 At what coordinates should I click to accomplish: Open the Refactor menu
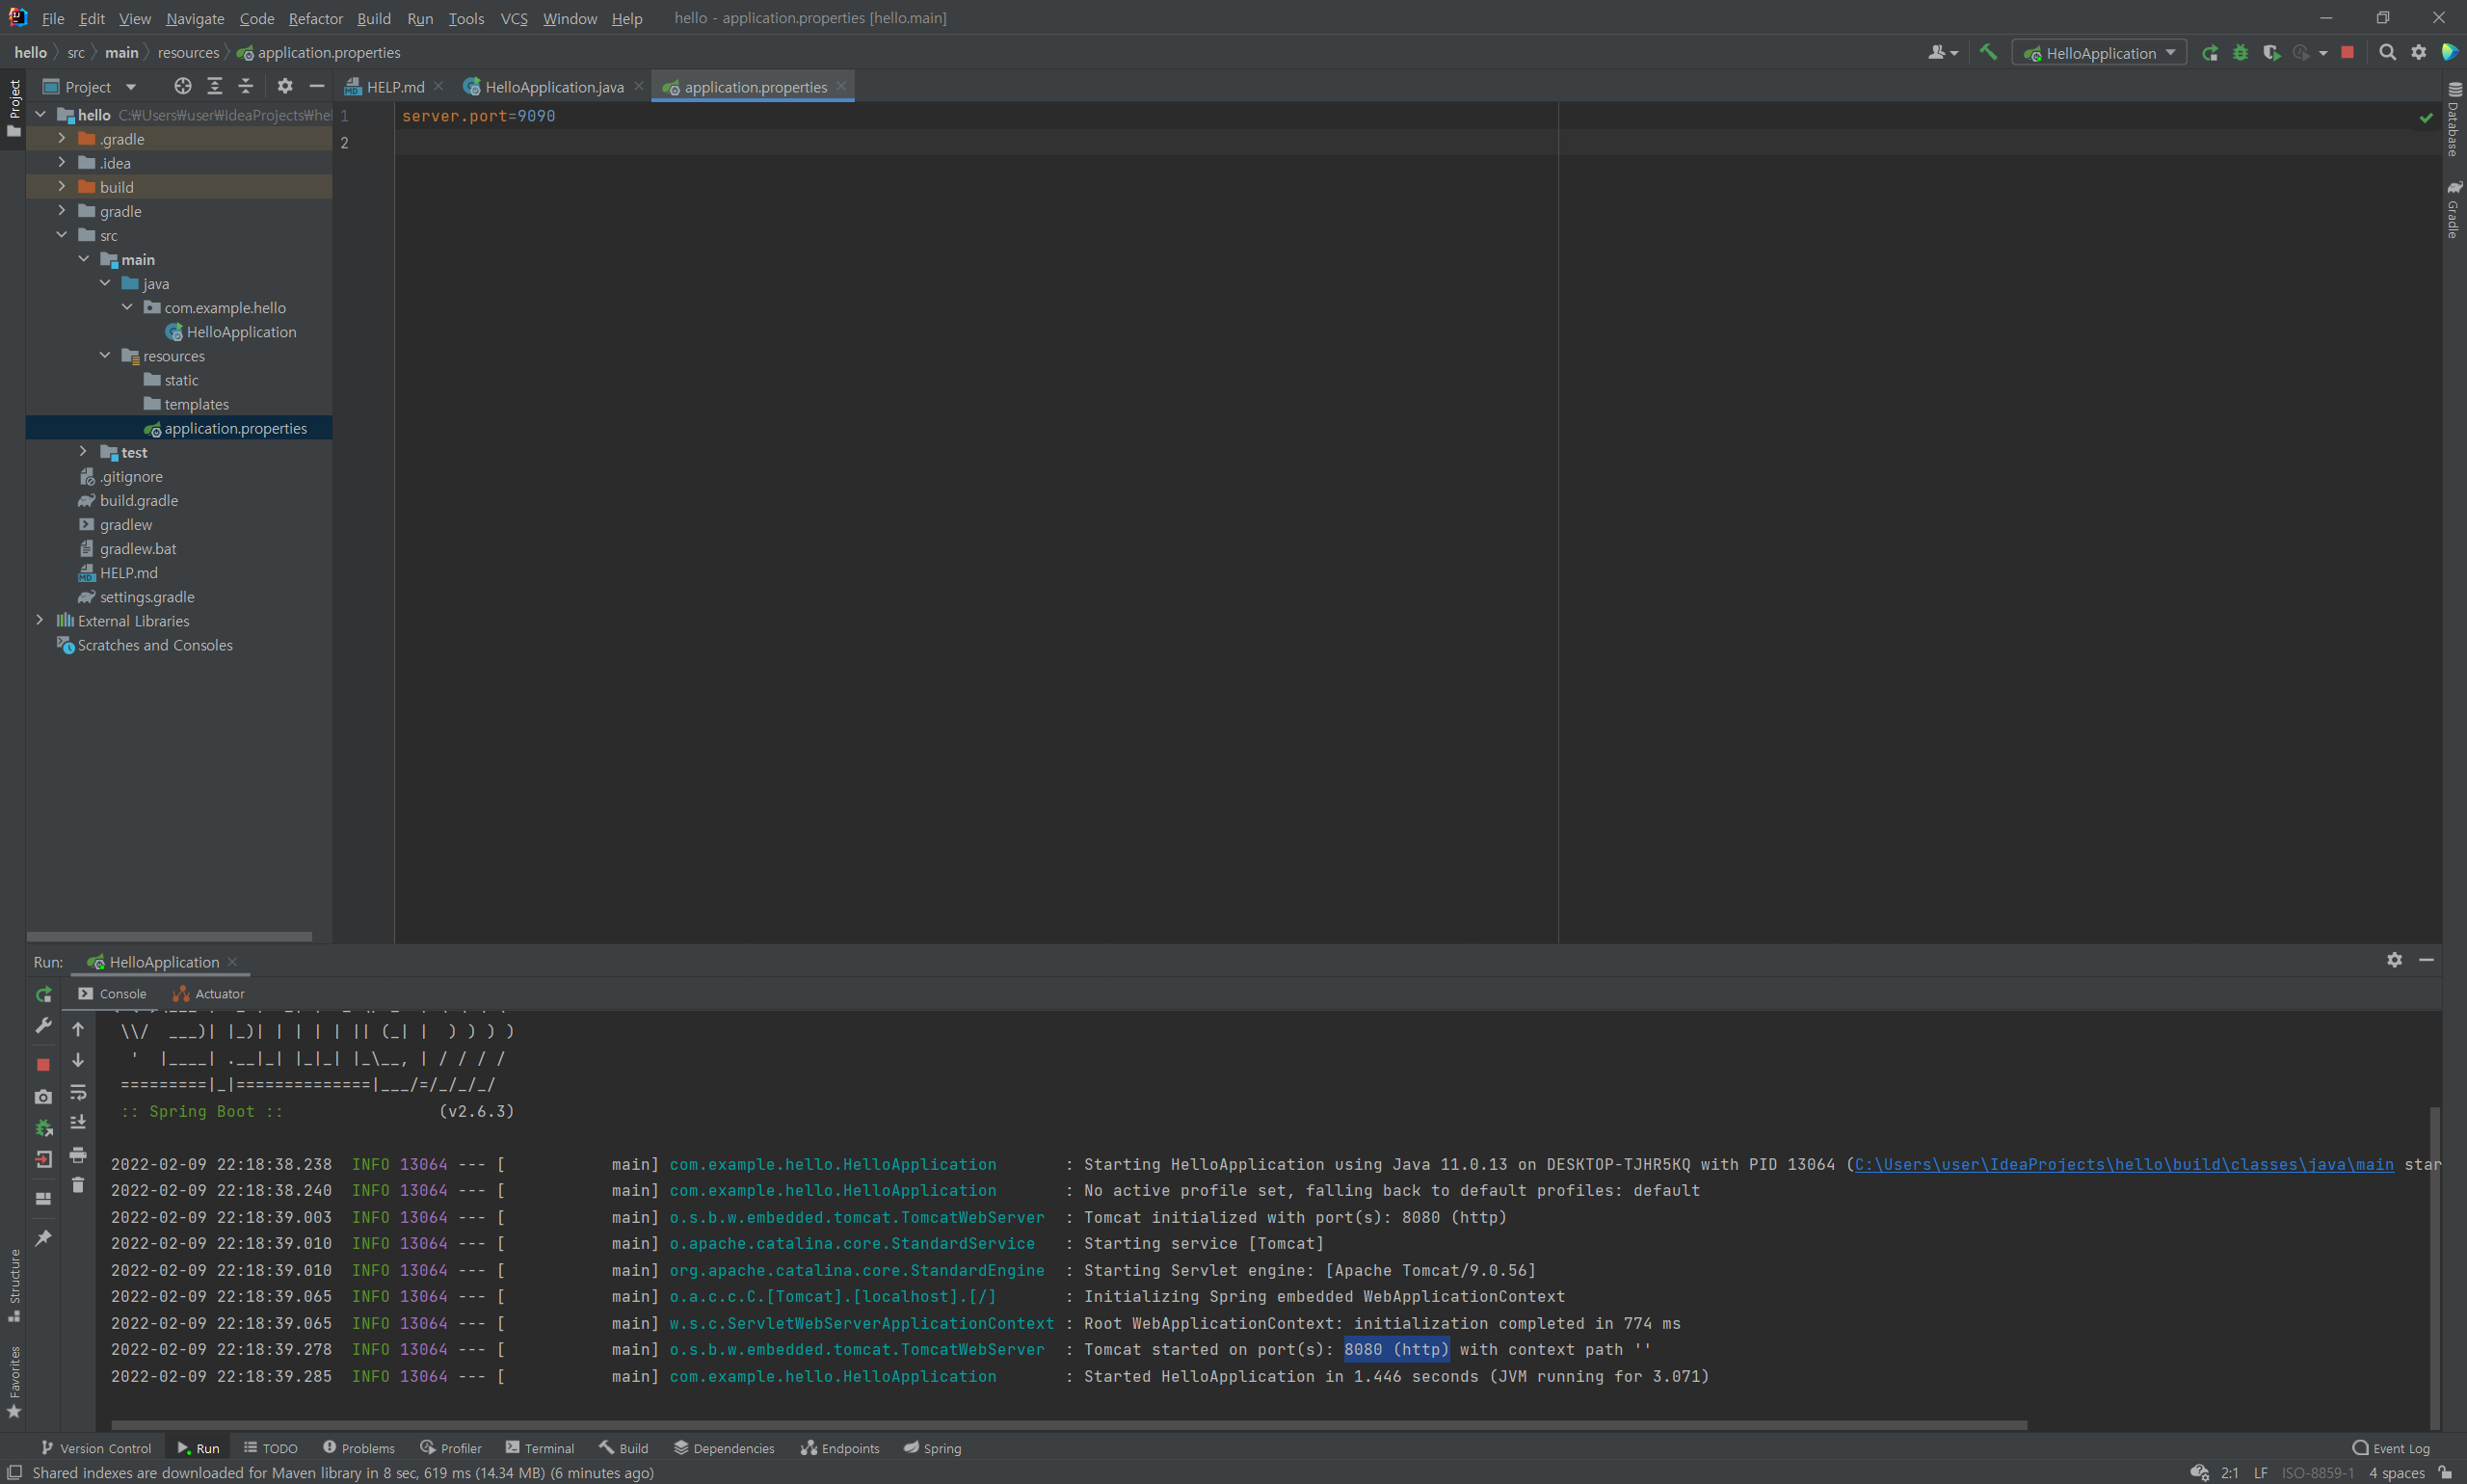[x=315, y=18]
